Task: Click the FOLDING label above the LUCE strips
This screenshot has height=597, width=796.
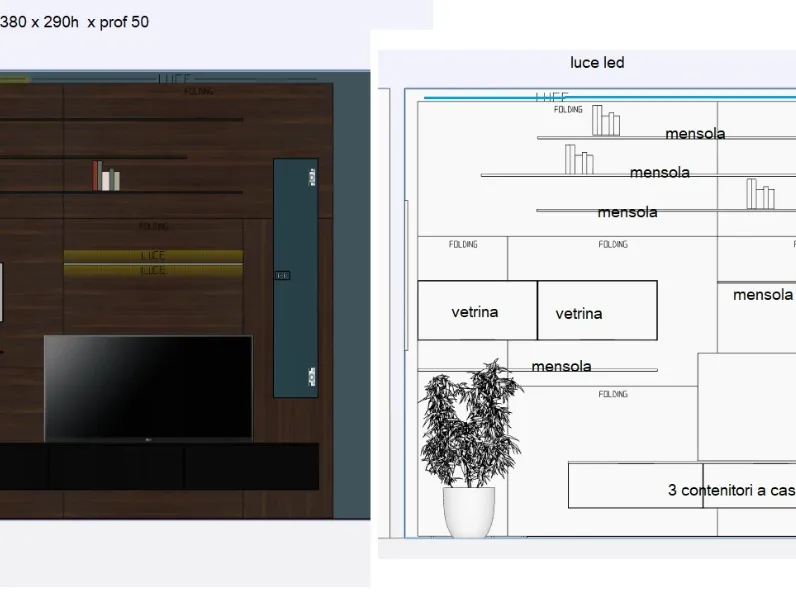Action: (x=153, y=226)
